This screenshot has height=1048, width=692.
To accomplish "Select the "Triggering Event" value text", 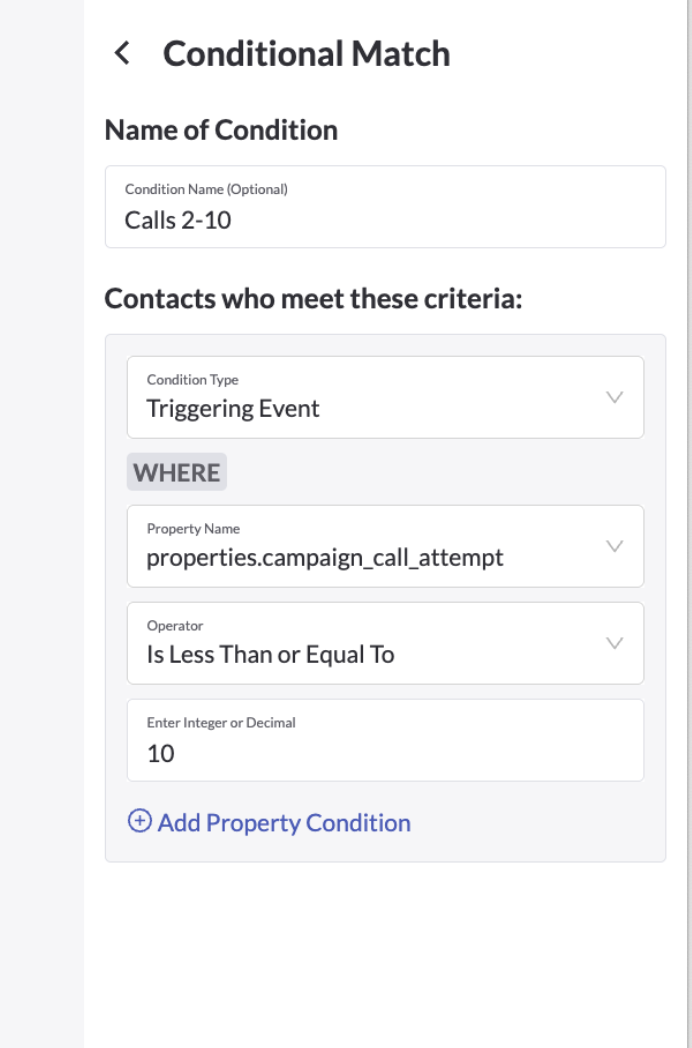I will coord(233,409).
